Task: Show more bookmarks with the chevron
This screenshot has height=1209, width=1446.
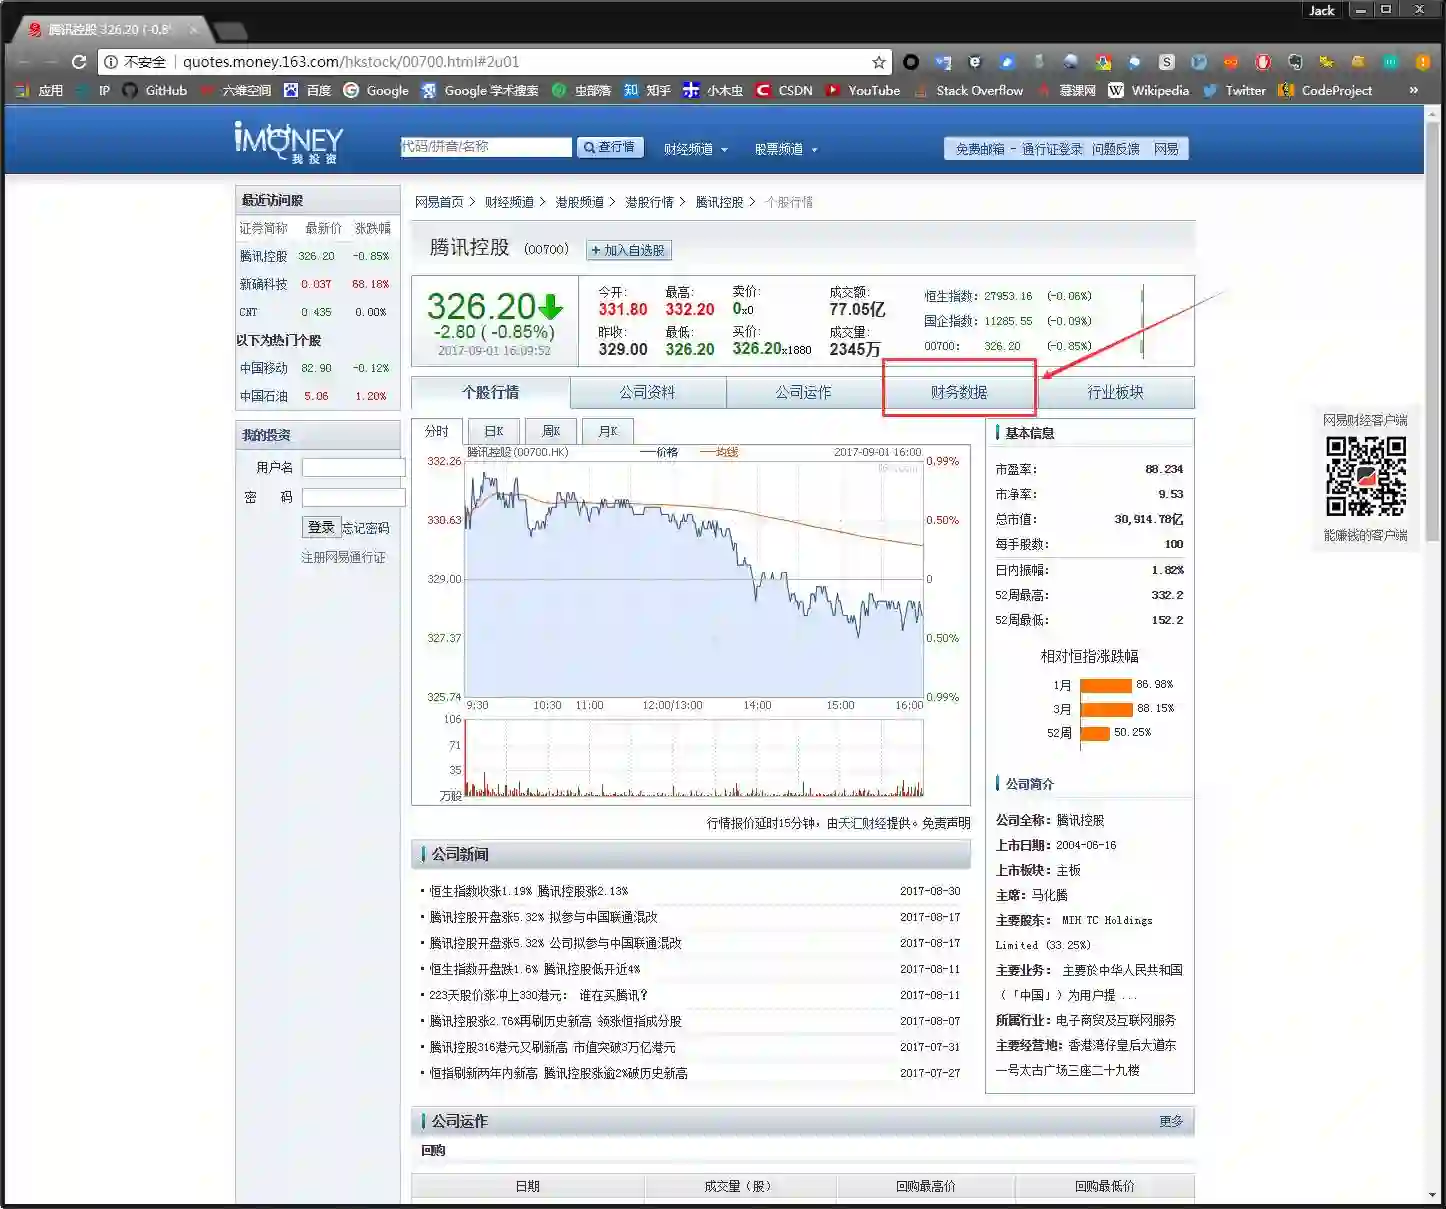Action: click(x=1413, y=90)
